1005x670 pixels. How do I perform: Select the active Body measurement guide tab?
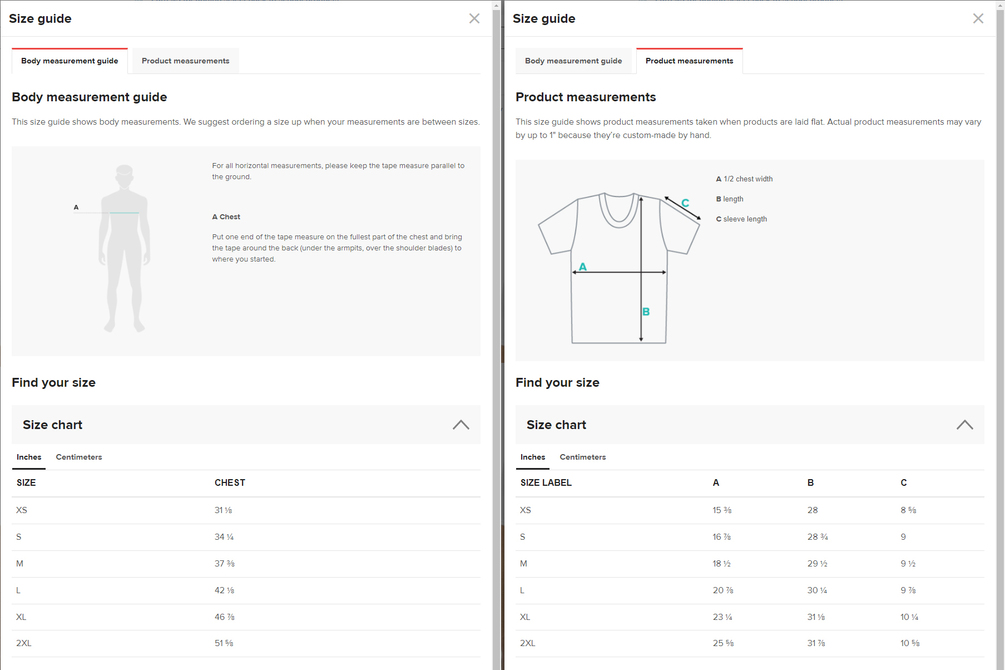click(70, 61)
